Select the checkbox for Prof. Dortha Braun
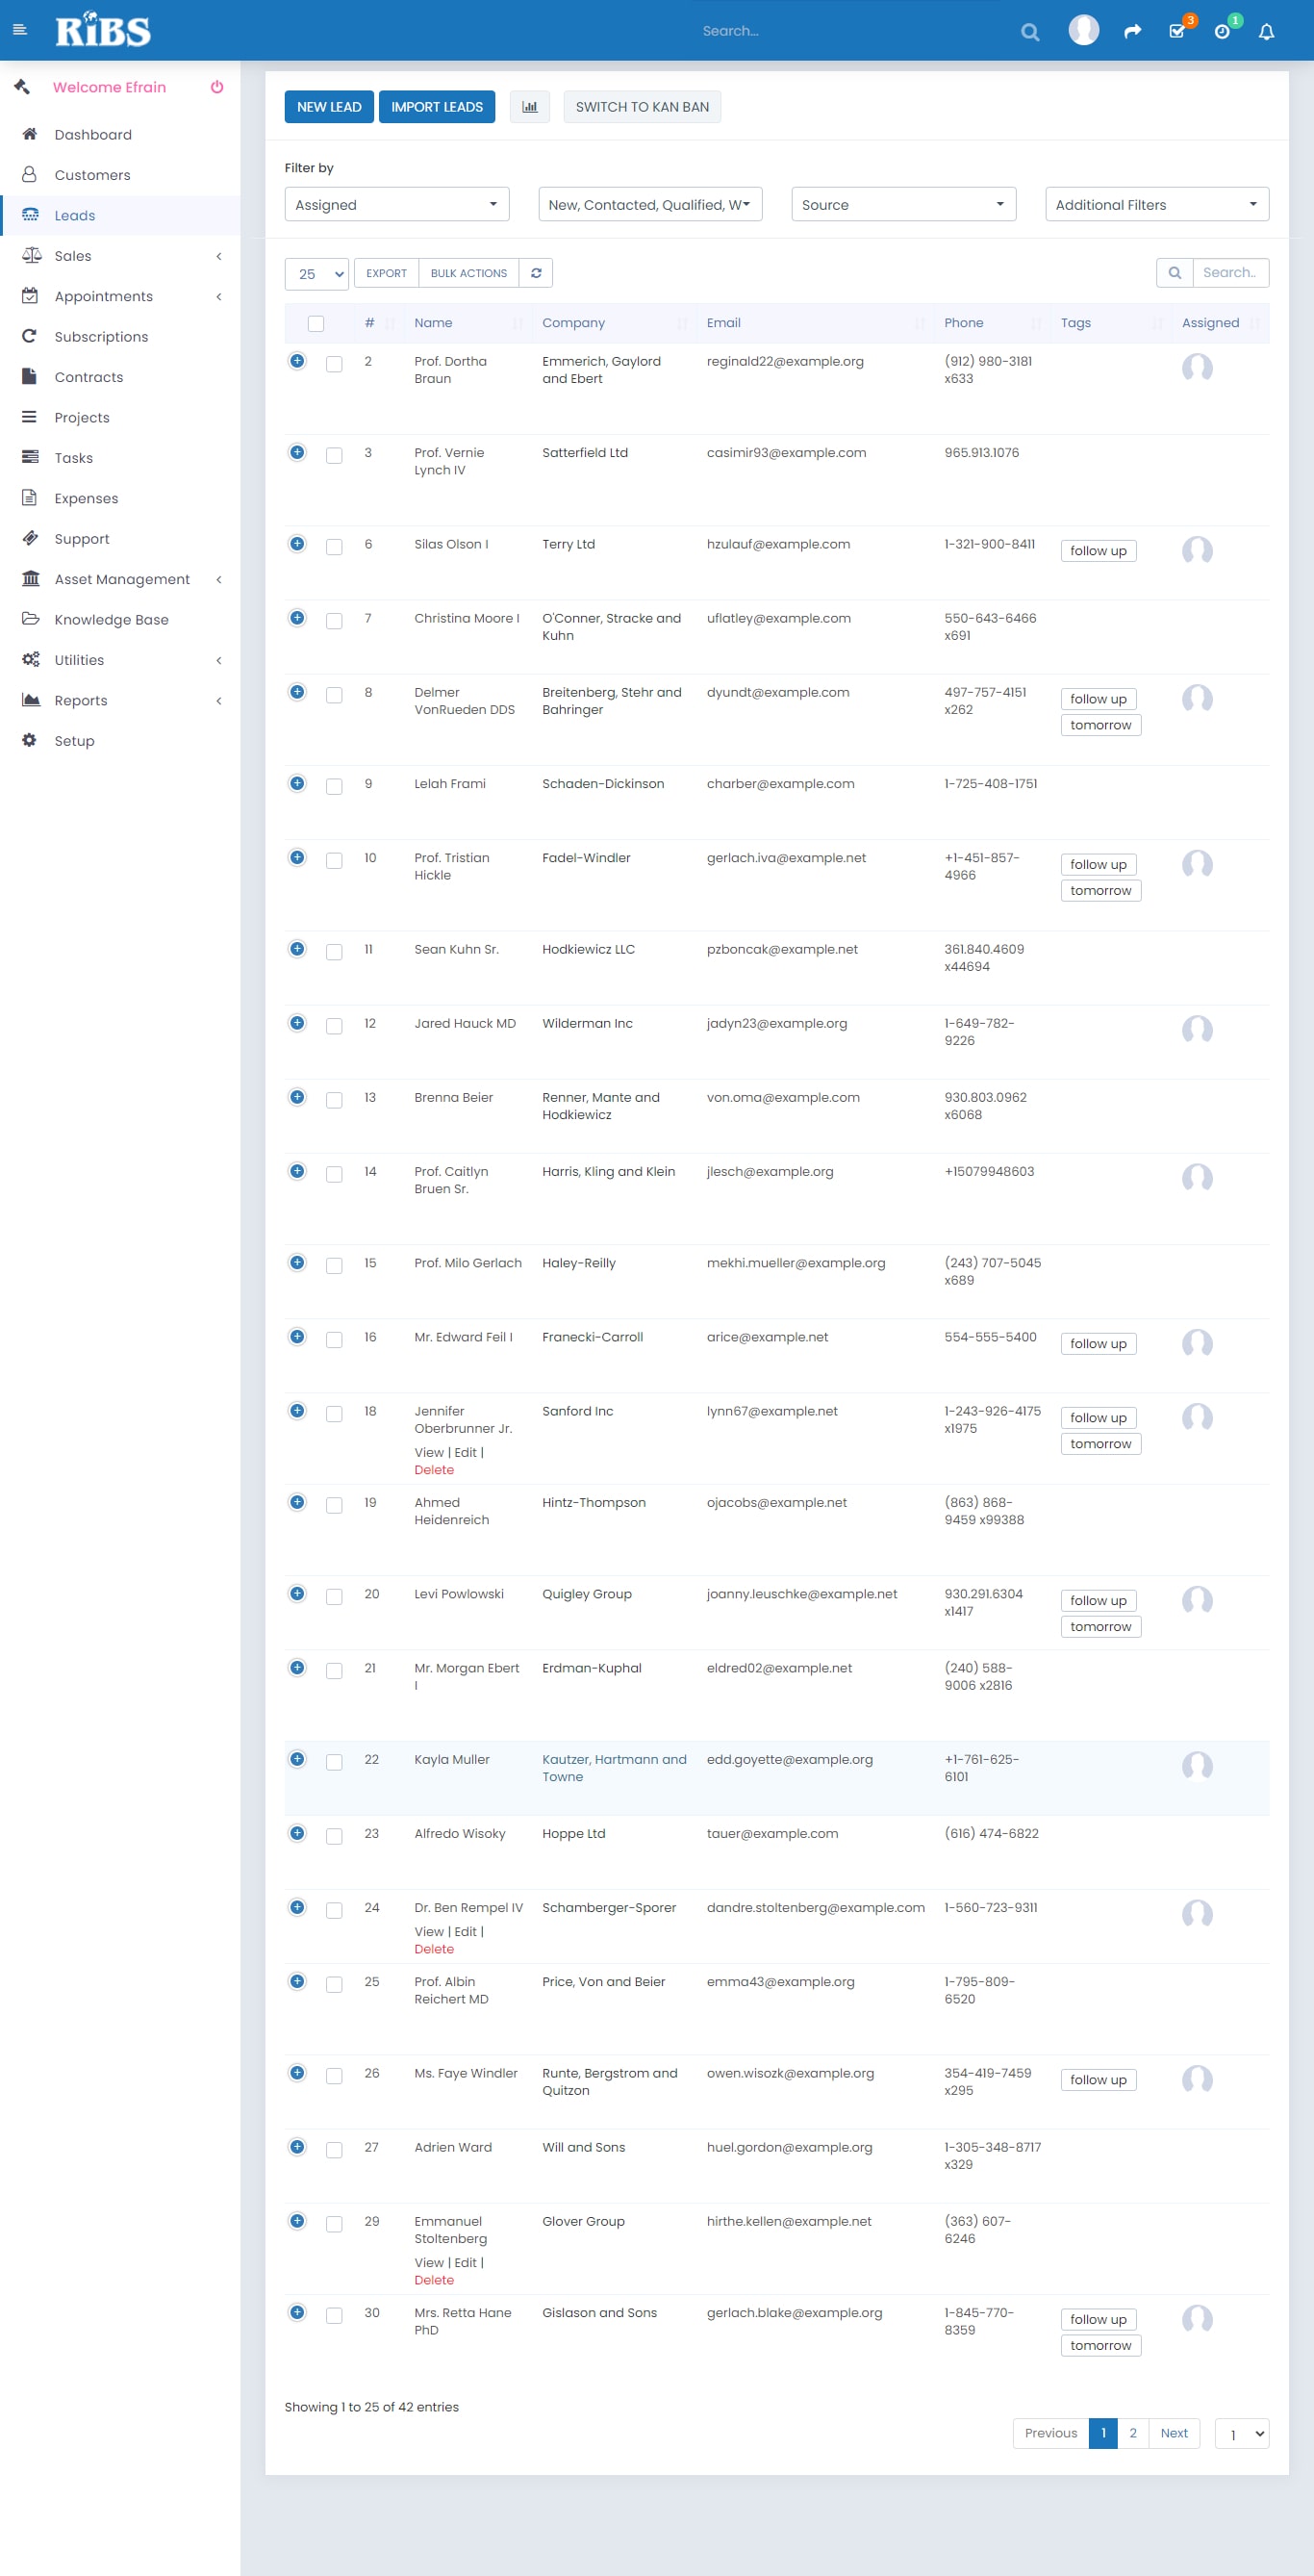This screenshot has height=2576, width=1314. tap(334, 364)
